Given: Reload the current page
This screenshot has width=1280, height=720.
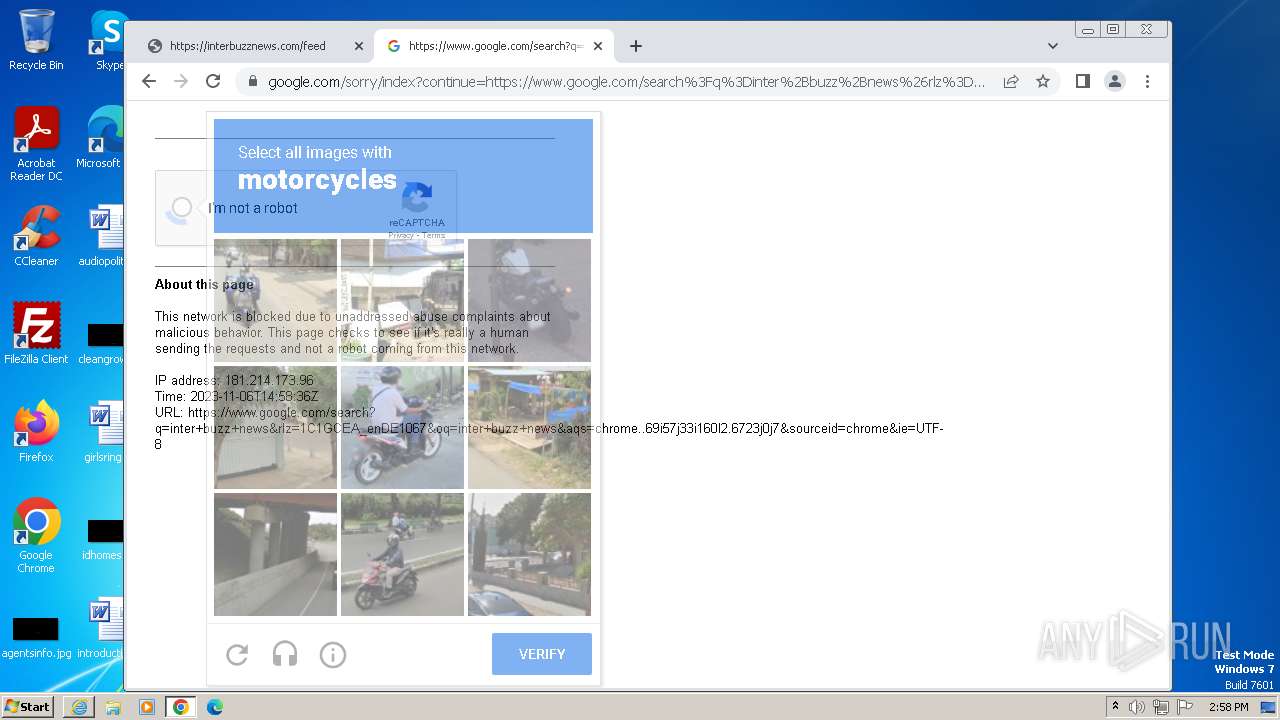Looking at the screenshot, I should point(213,81).
